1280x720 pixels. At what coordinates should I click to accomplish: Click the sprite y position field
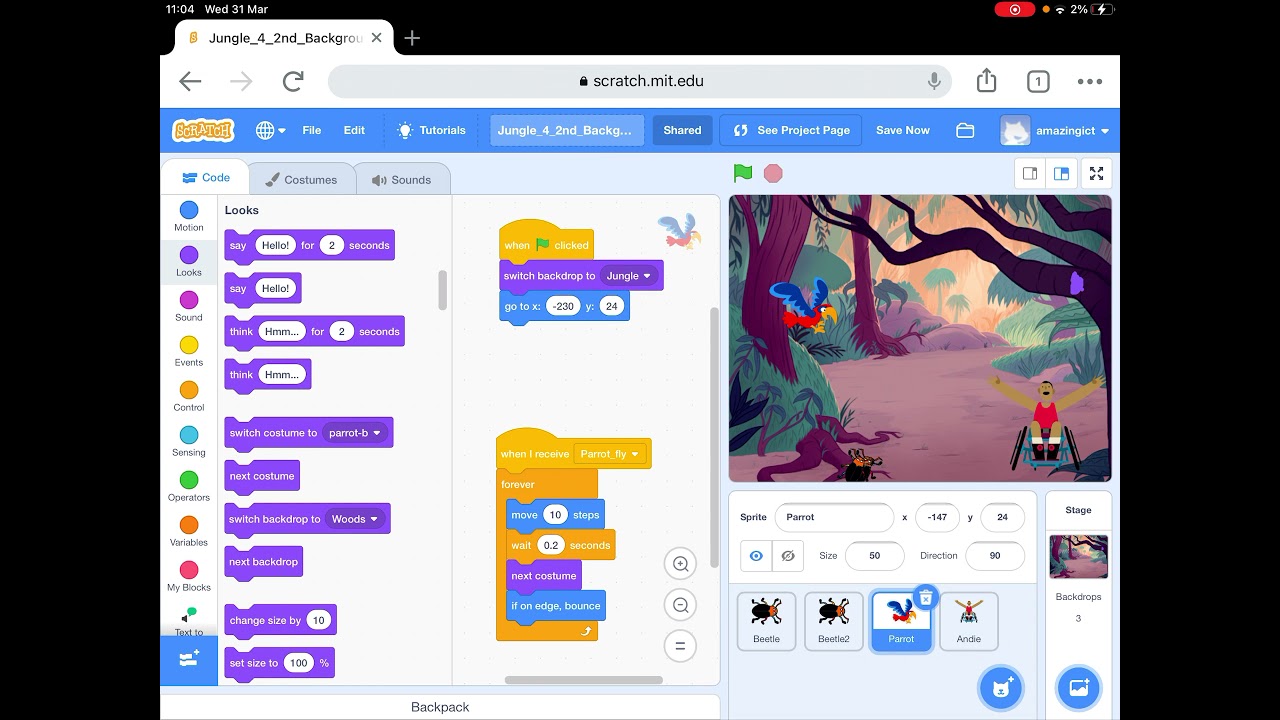(1002, 517)
